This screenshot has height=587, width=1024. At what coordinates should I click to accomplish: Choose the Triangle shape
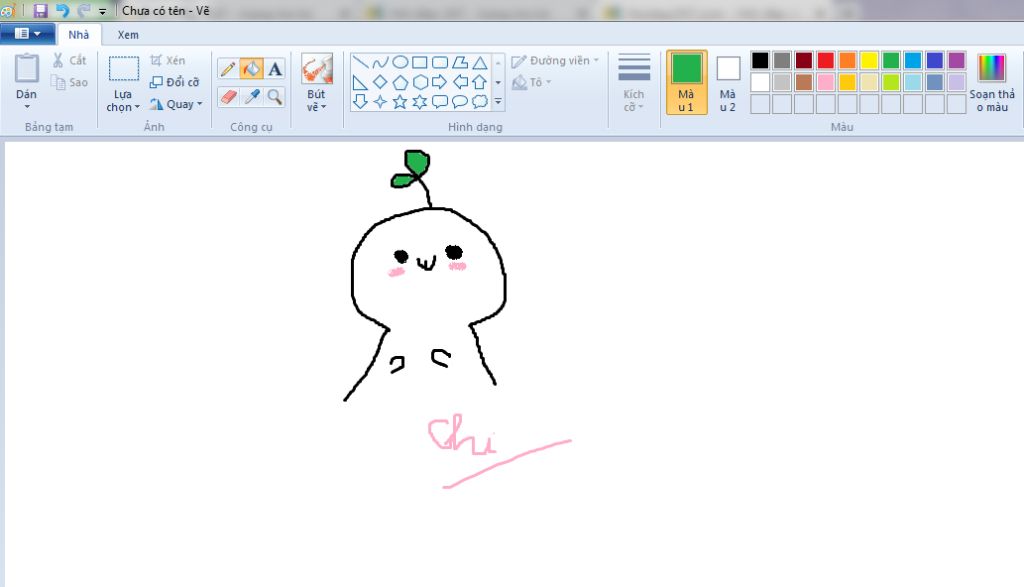[480, 63]
